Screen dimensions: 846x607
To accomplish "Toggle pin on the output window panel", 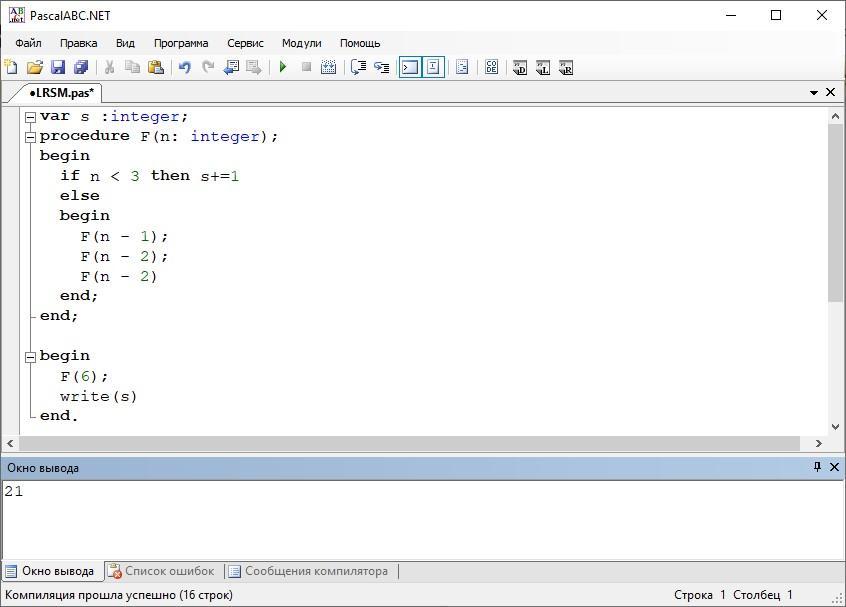I will [817, 467].
